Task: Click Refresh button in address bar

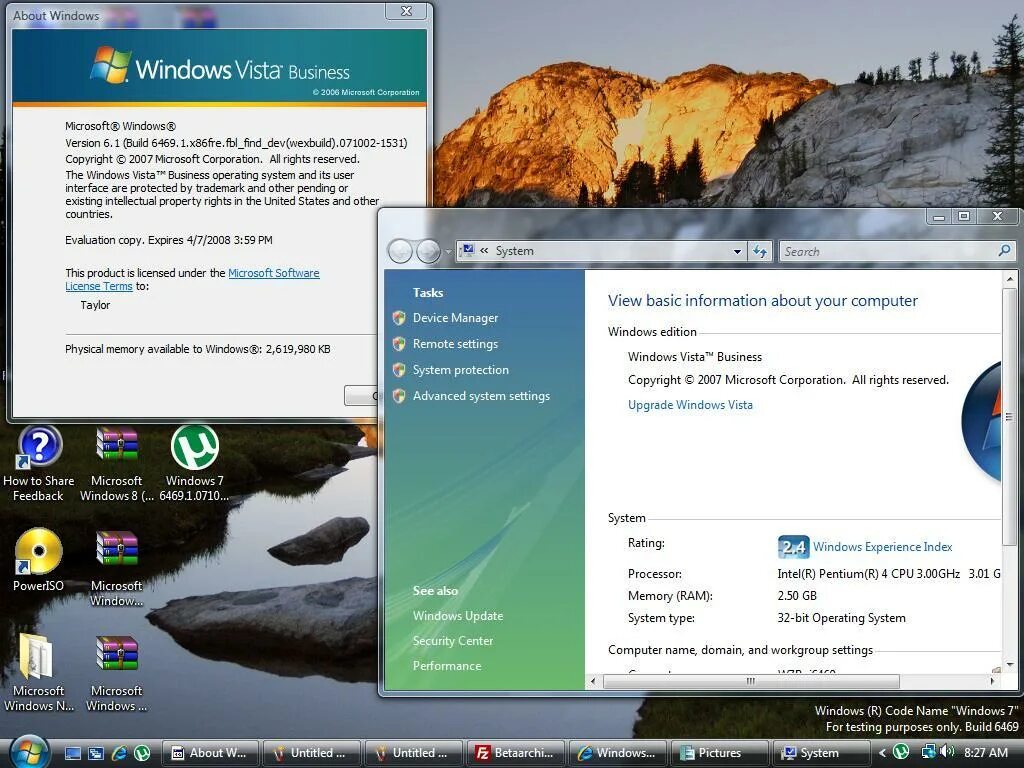Action: point(760,251)
